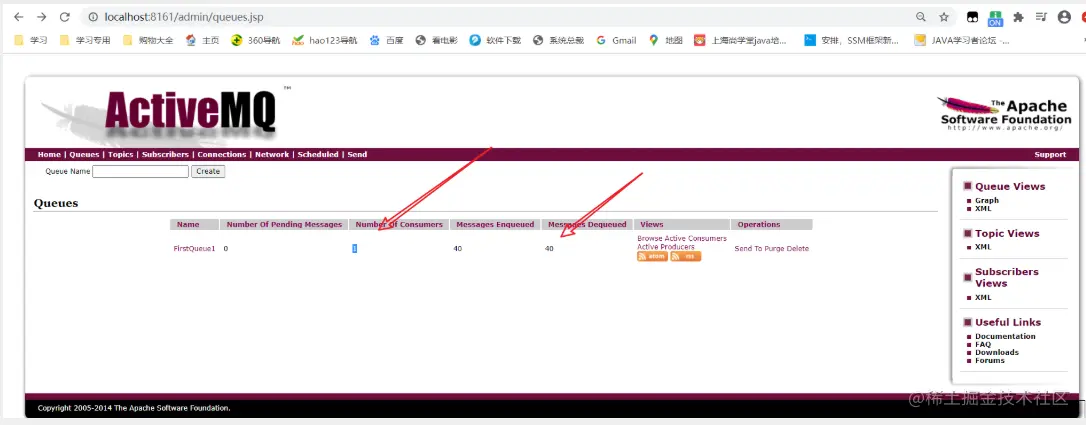This screenshot has width=1086, height=425.
Task: Click the orange rss feed button
Action: click(x=686, y=256)
